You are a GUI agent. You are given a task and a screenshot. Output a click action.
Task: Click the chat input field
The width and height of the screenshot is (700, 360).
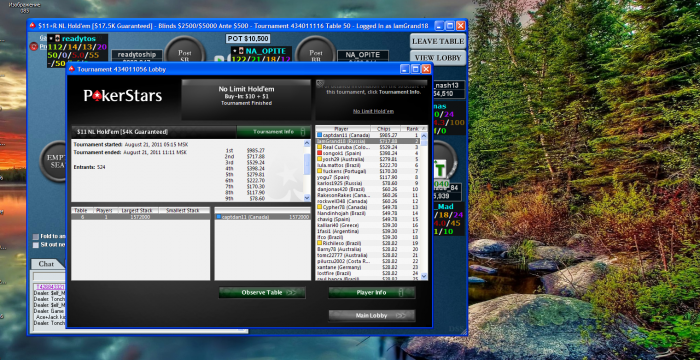pyautogui.click(x=50, y=277)
